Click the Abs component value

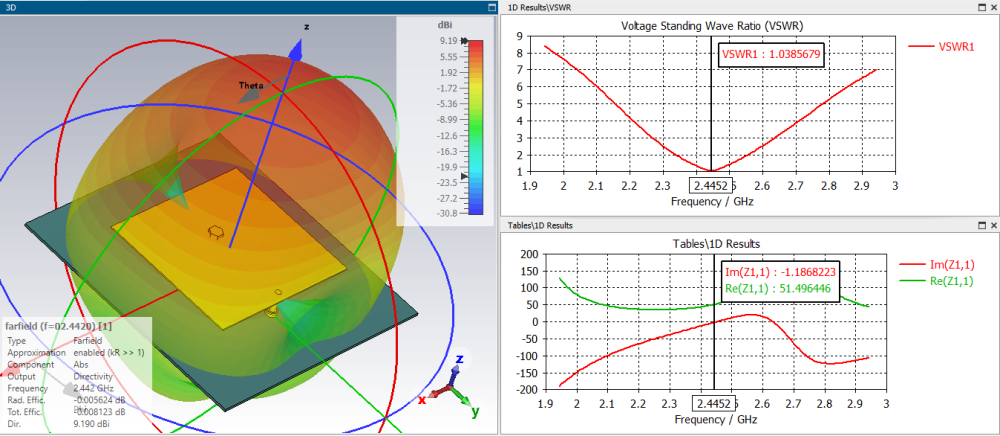[80, 364]
